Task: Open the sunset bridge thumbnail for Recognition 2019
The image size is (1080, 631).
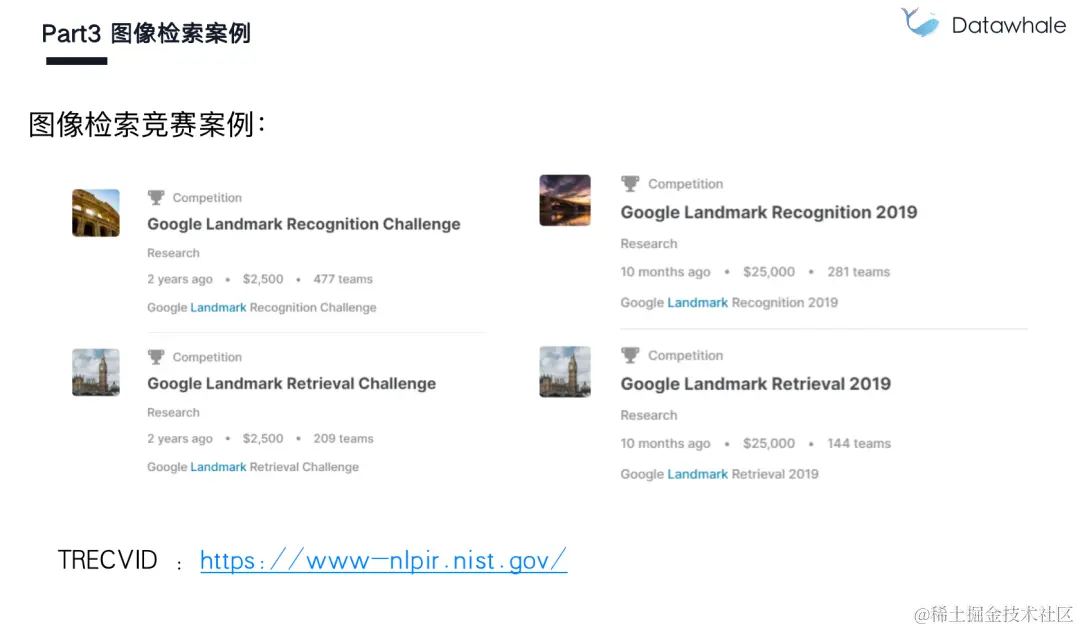Action: (x=565, y=200)
